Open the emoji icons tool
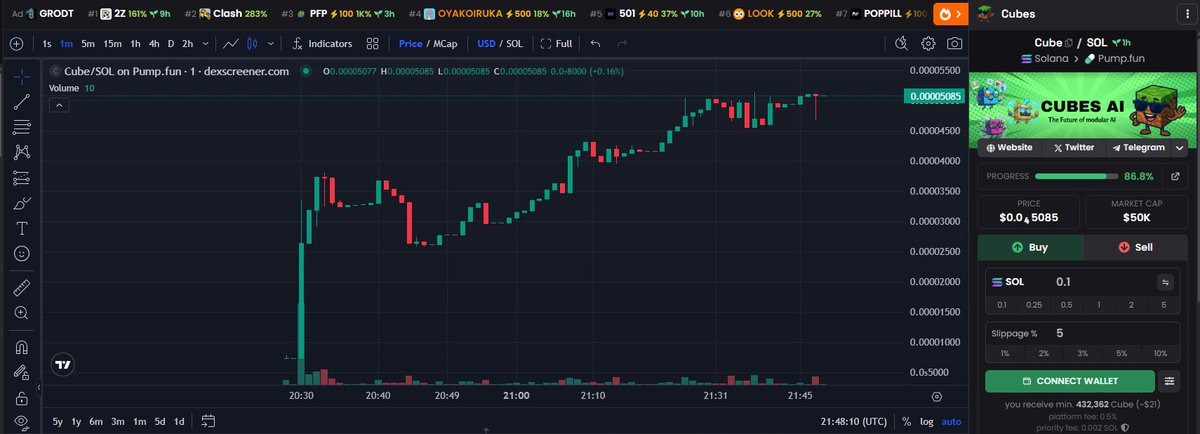1200x434 pixels. point(21,254)
